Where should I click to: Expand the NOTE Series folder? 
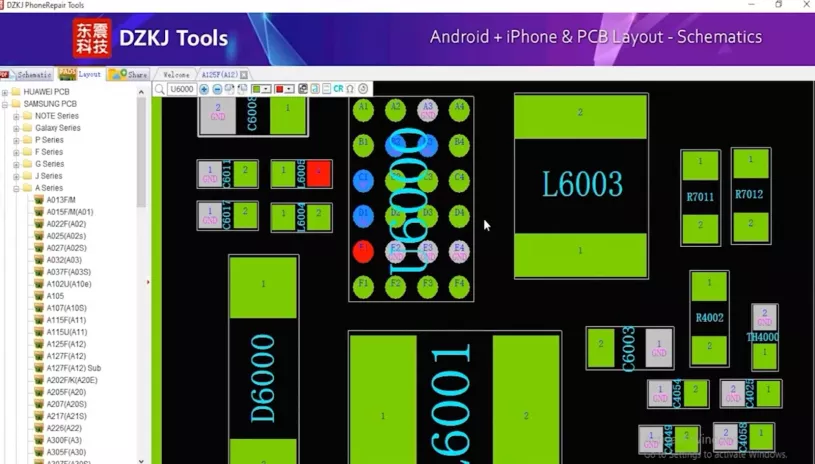16,116
